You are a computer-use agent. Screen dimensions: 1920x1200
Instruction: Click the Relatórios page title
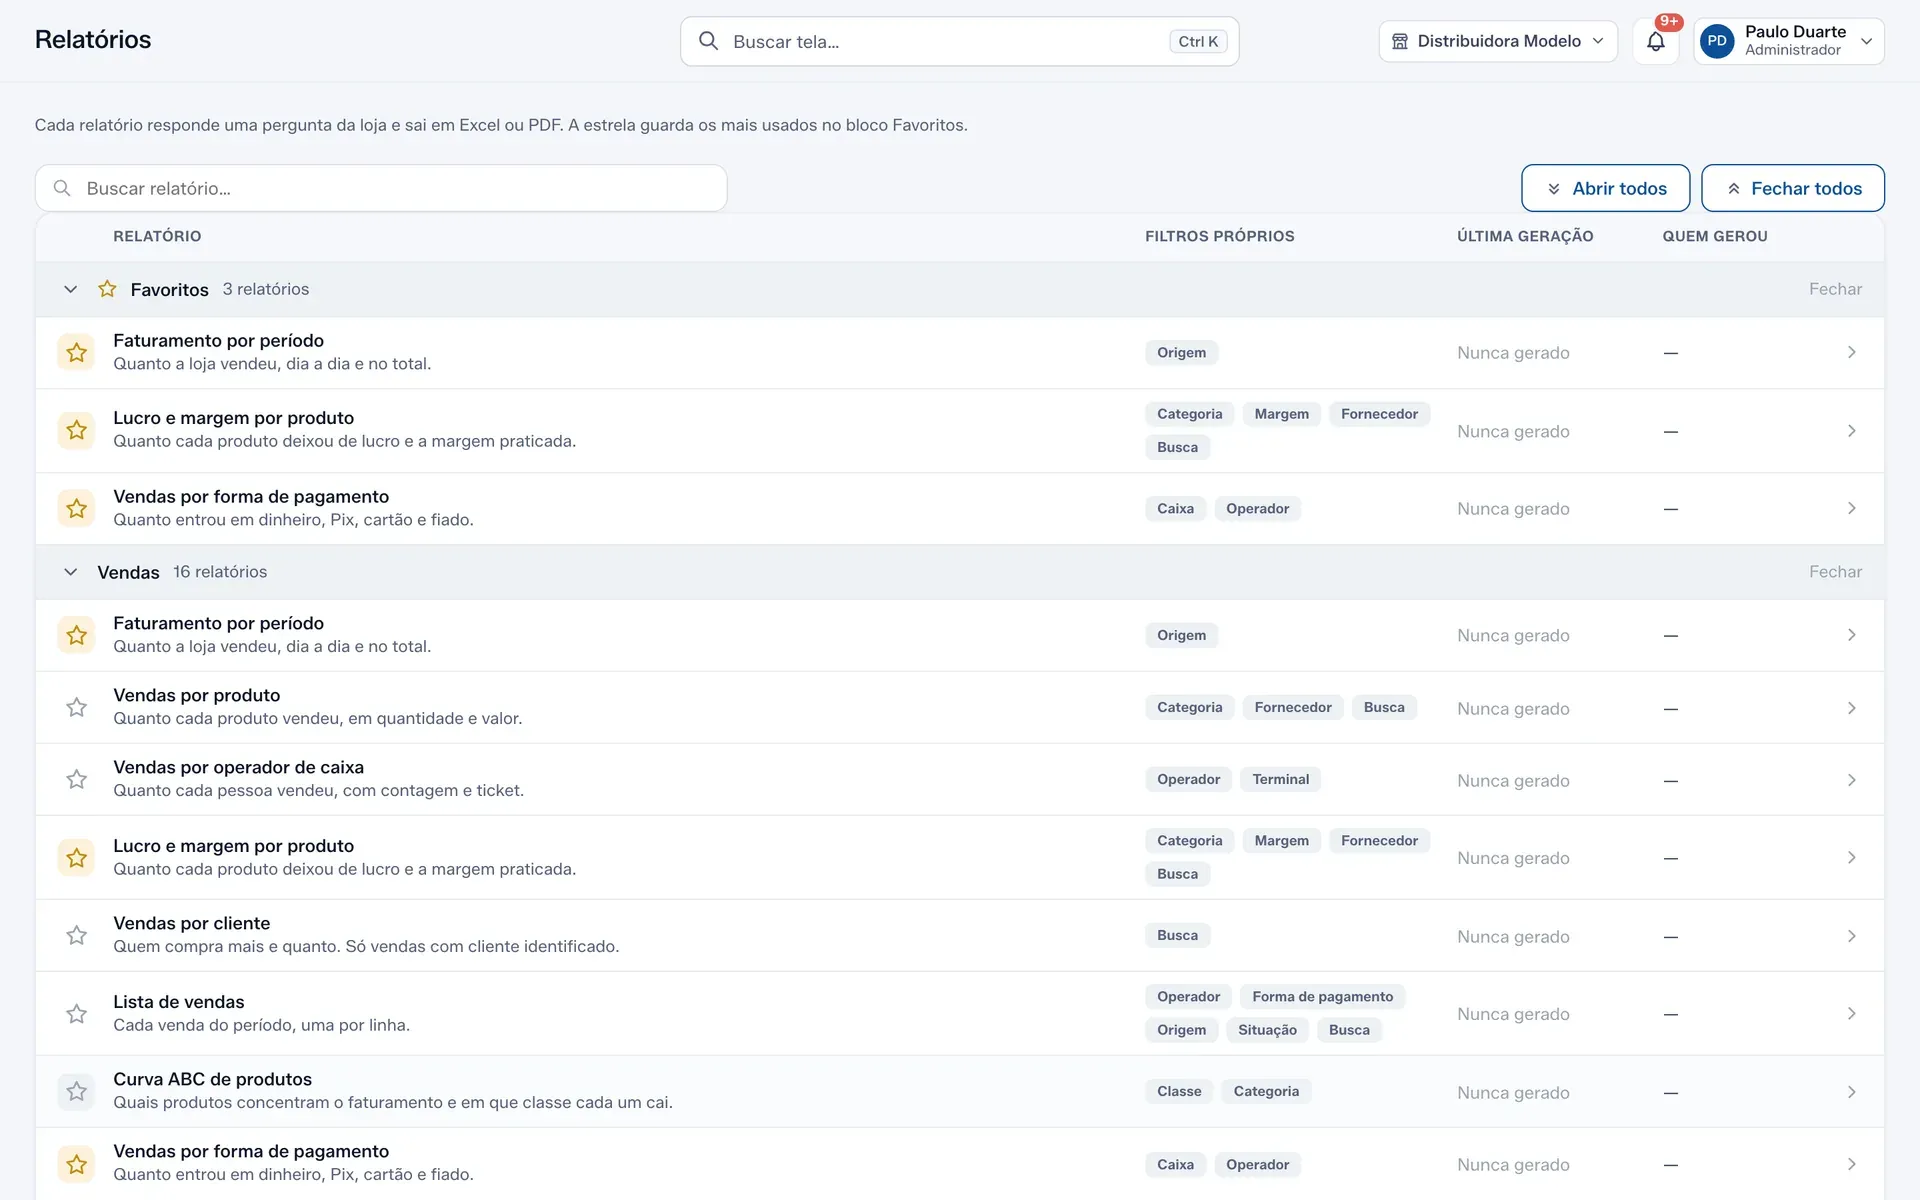[x=93, y=40]
